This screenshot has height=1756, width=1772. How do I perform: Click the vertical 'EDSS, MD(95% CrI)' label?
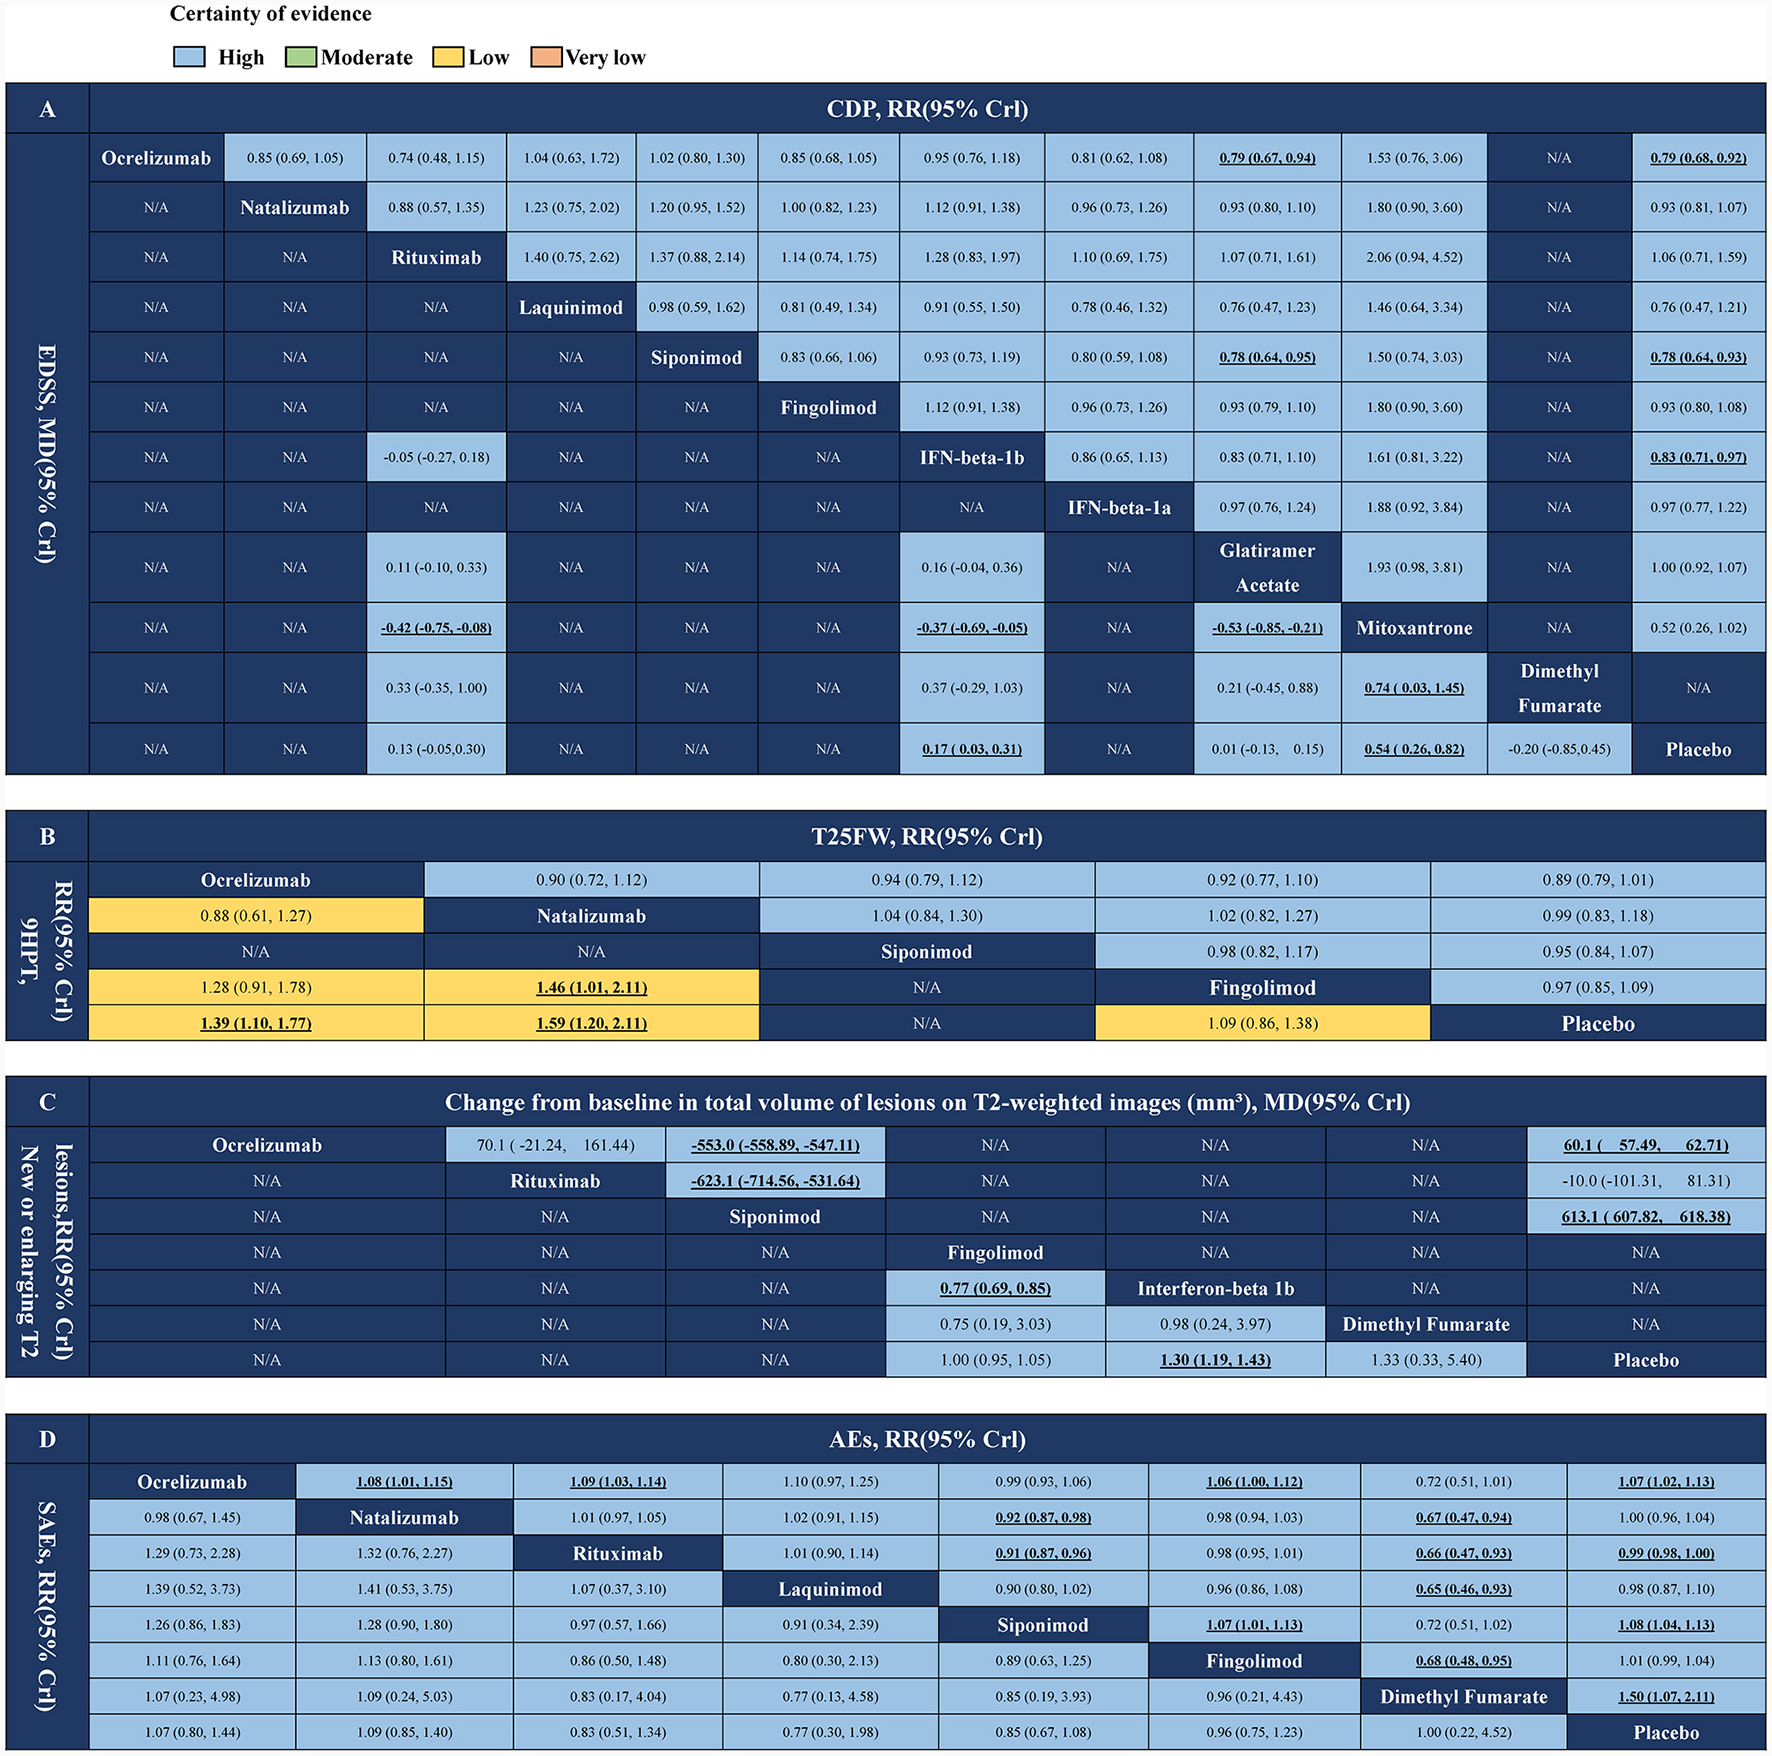[x=47, y=454]
